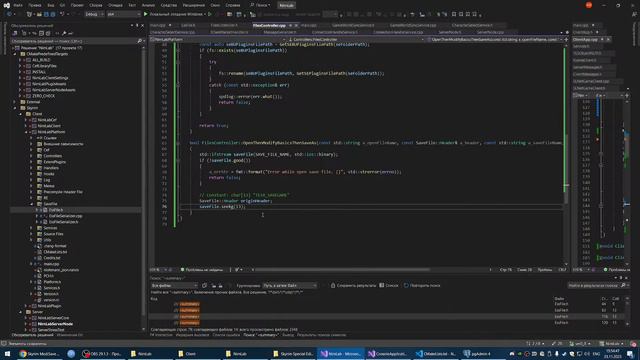This screenshot has width=640, height=360.
Task: Expand the ALL_BUILD project node
Action: click(20, 60)
